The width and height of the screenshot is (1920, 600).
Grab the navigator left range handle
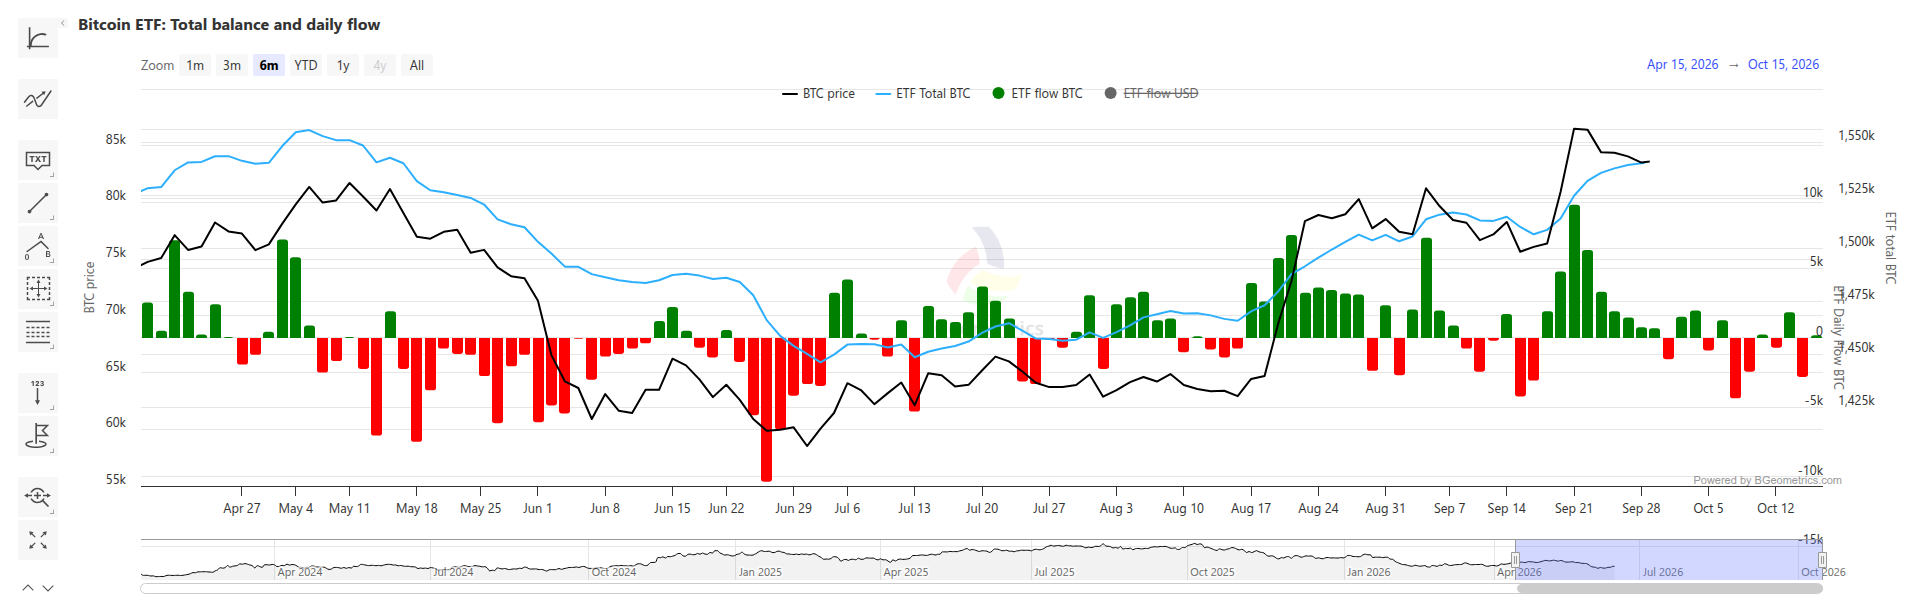click(1515, 559)
